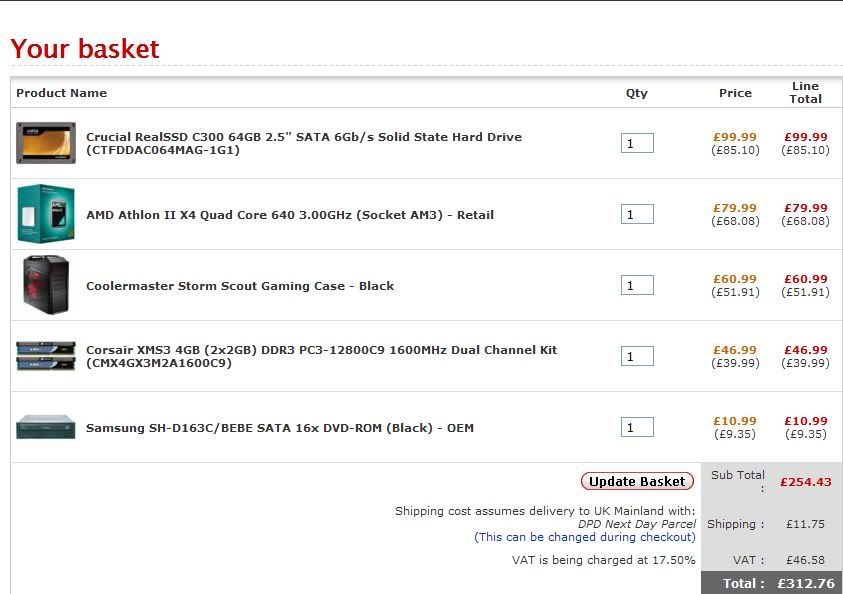Click the Coolermaster Storm Scout case image
This screenshot has height=594, width=843.
(46, 285)
